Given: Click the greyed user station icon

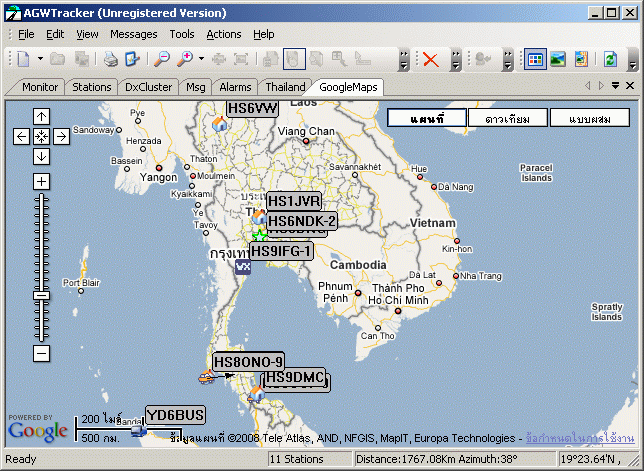Looking at the screenshot, I should point(483,59).
